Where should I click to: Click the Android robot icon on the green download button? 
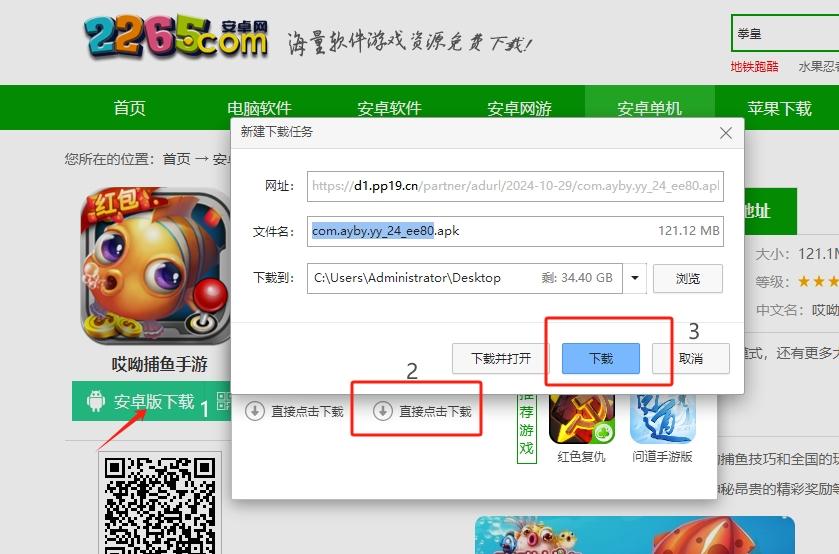96,402
